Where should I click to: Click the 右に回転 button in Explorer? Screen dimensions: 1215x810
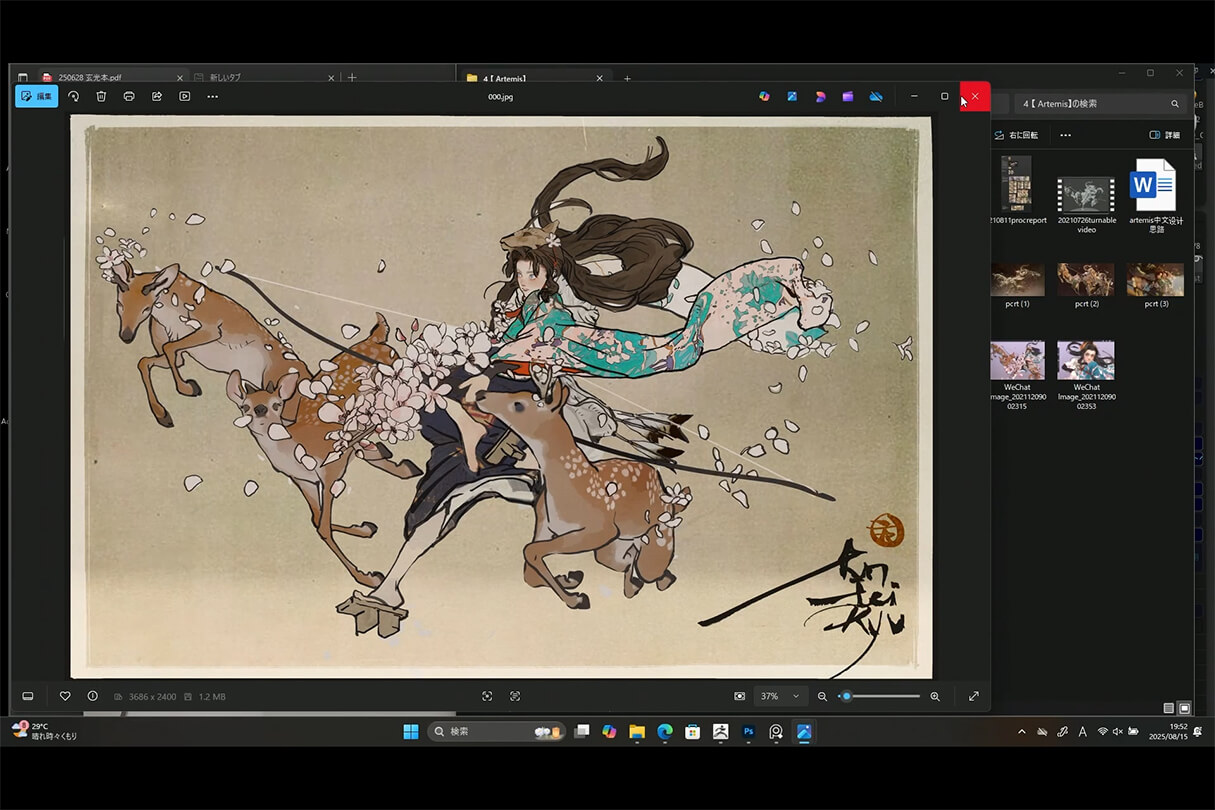(1017, 135)
